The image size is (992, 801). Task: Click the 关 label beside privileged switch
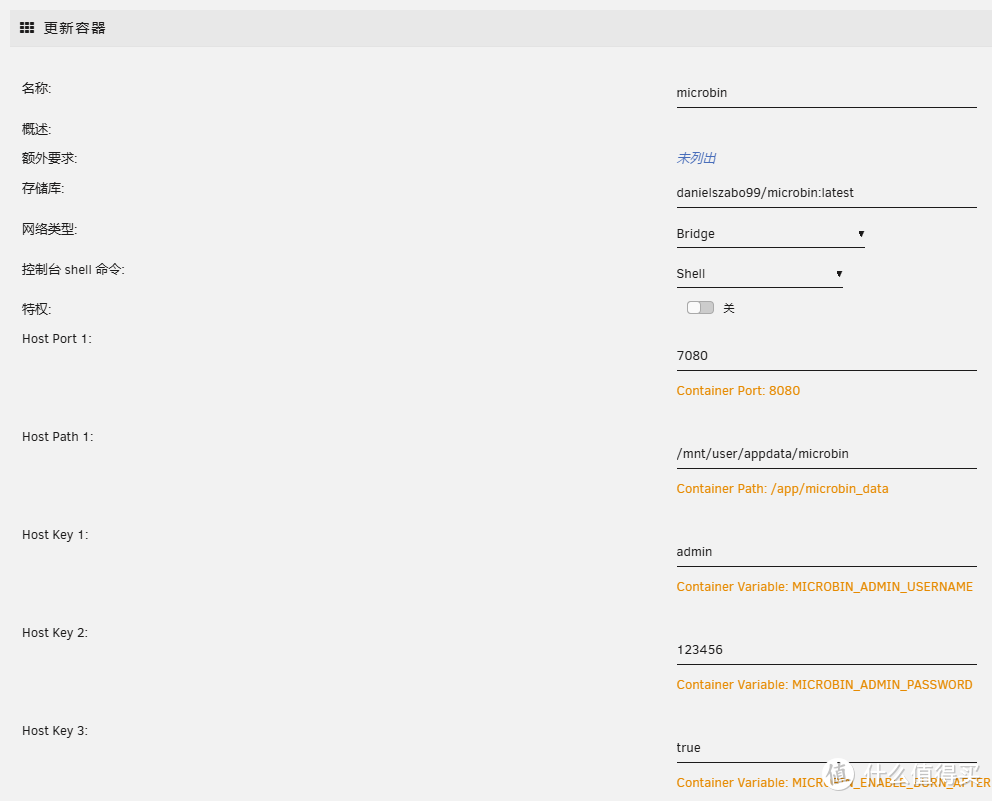pos(729,309)
